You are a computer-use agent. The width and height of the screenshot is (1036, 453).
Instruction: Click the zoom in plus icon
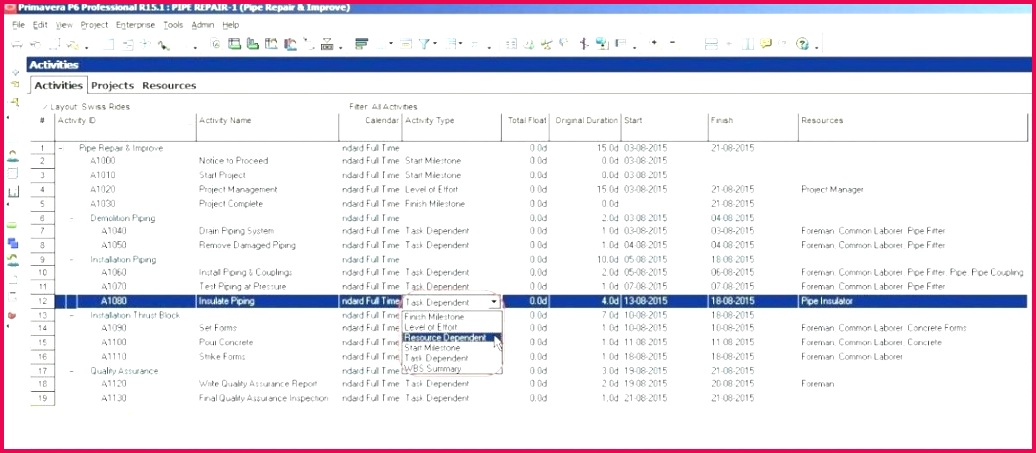click(x=654, y=44)
